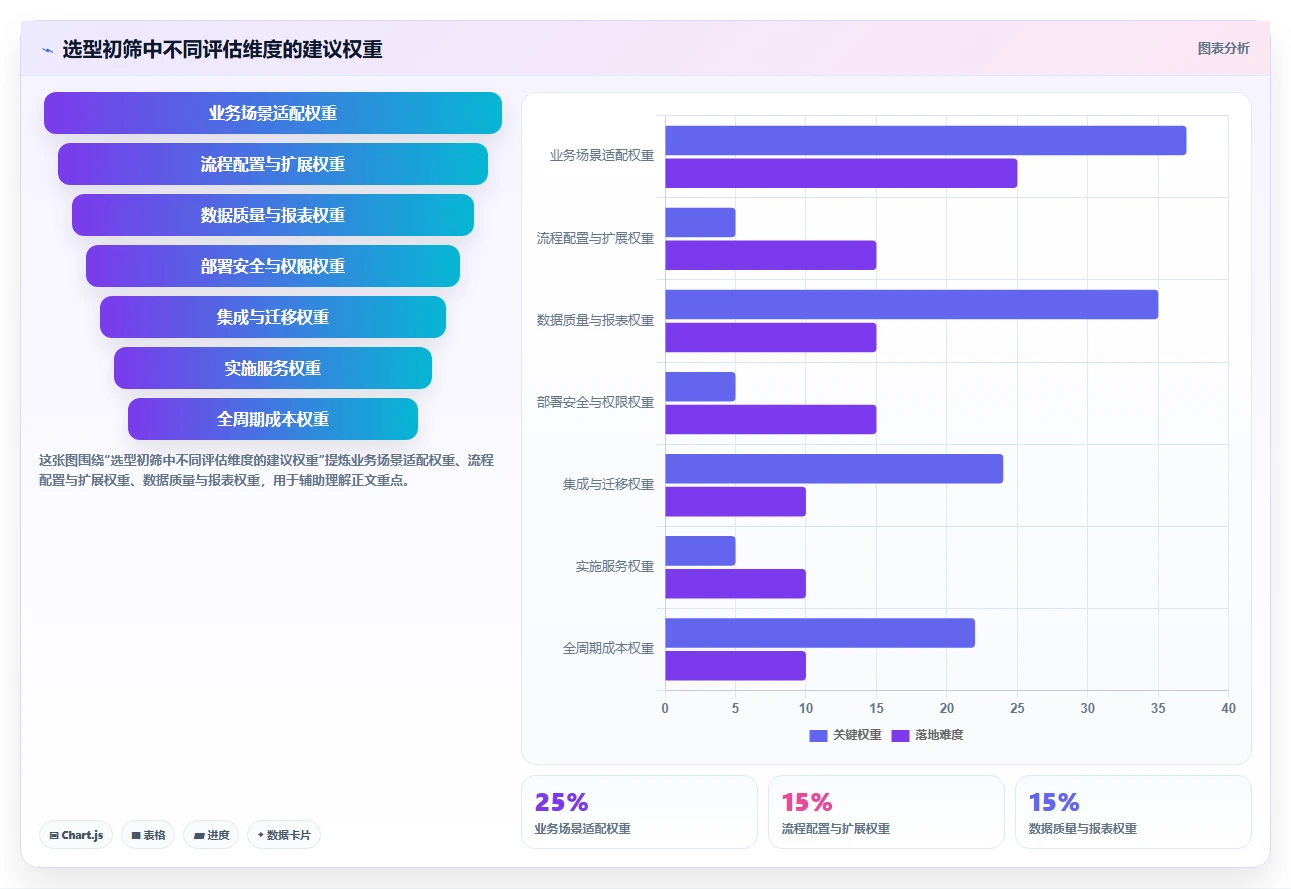Open the 25% 业务场景适配权重 data card
The height and width of the screenshot is (889, 1291).
[x=639, y=812]
